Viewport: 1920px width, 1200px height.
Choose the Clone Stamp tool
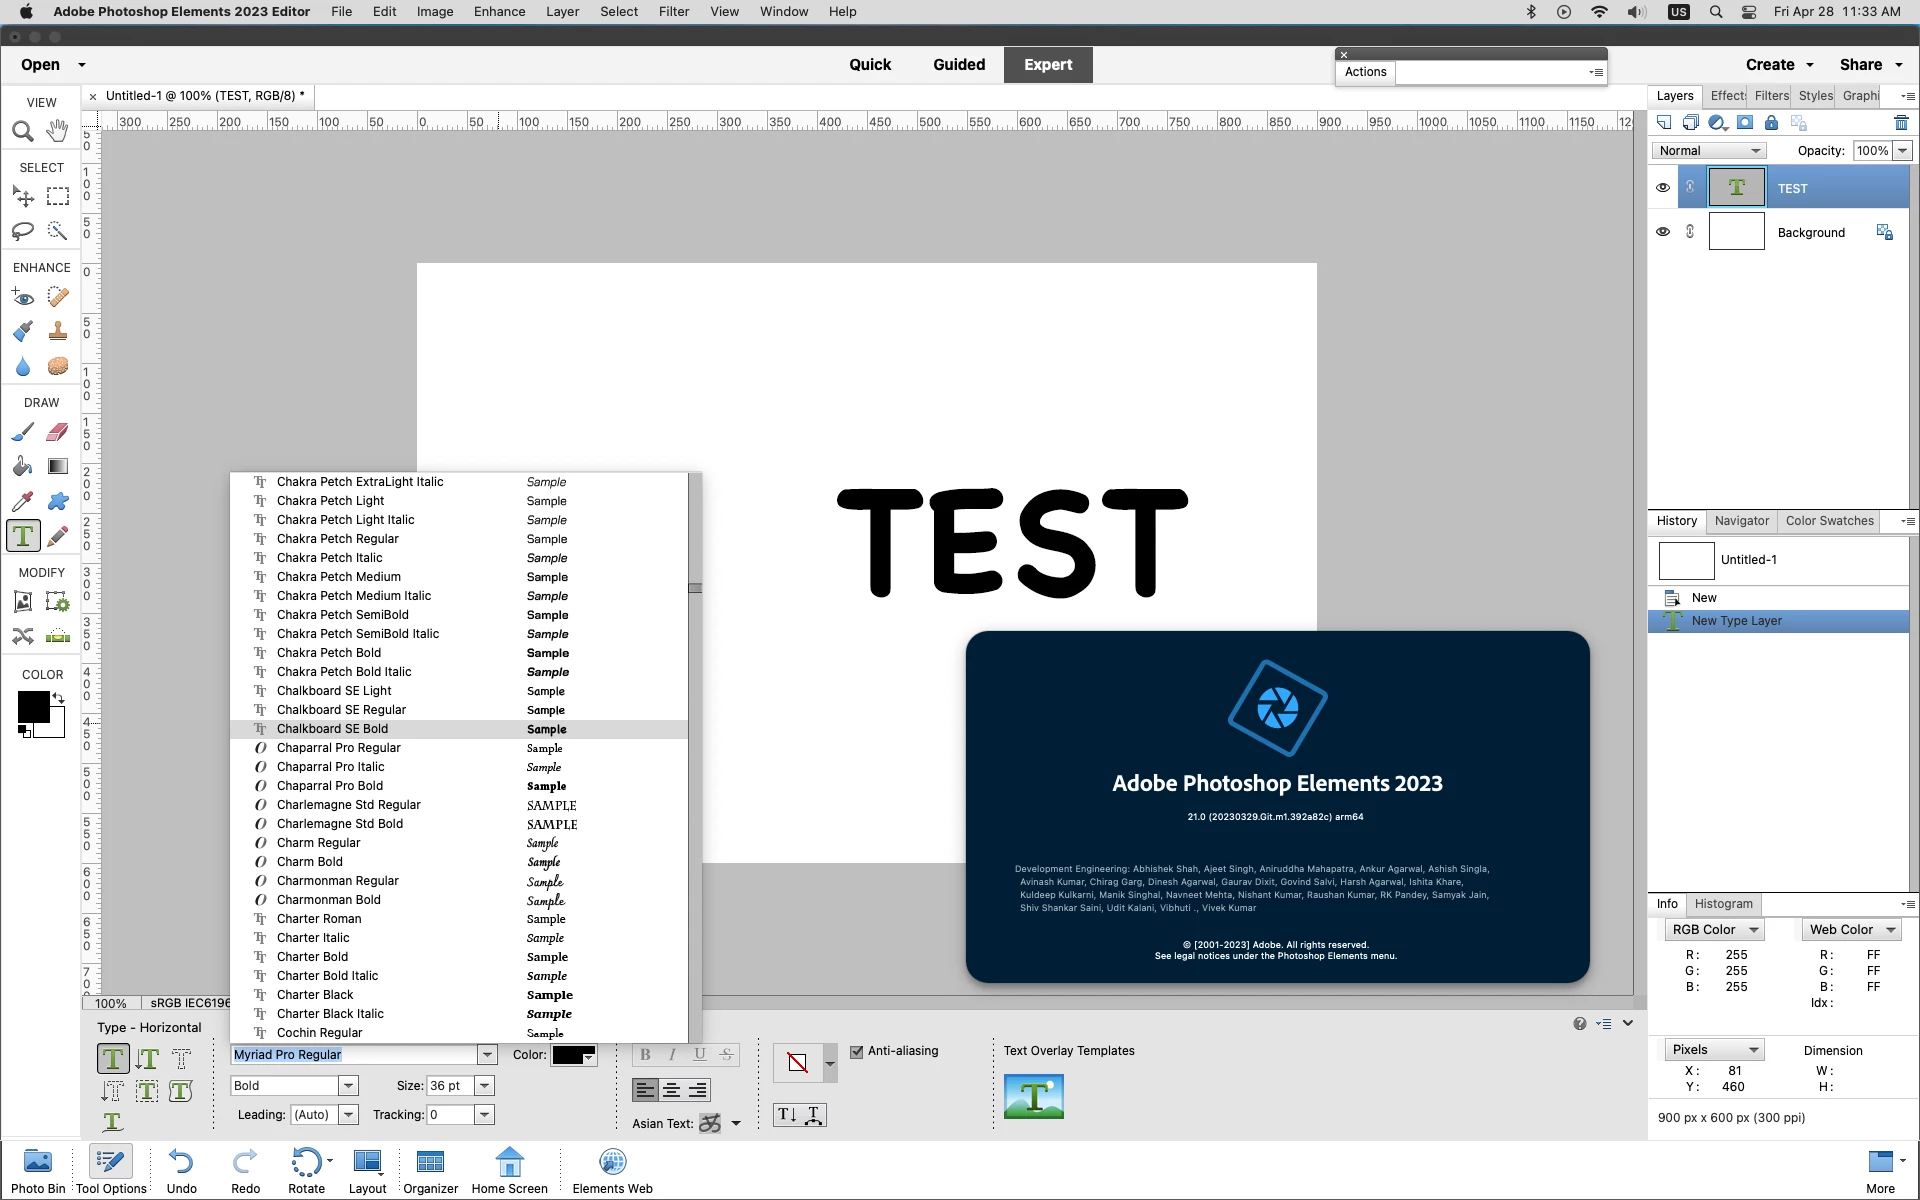(58, 331)
